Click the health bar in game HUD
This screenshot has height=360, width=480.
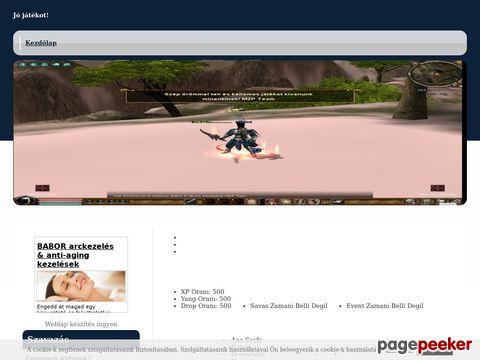pyautogui.click(x=60, y=200)
